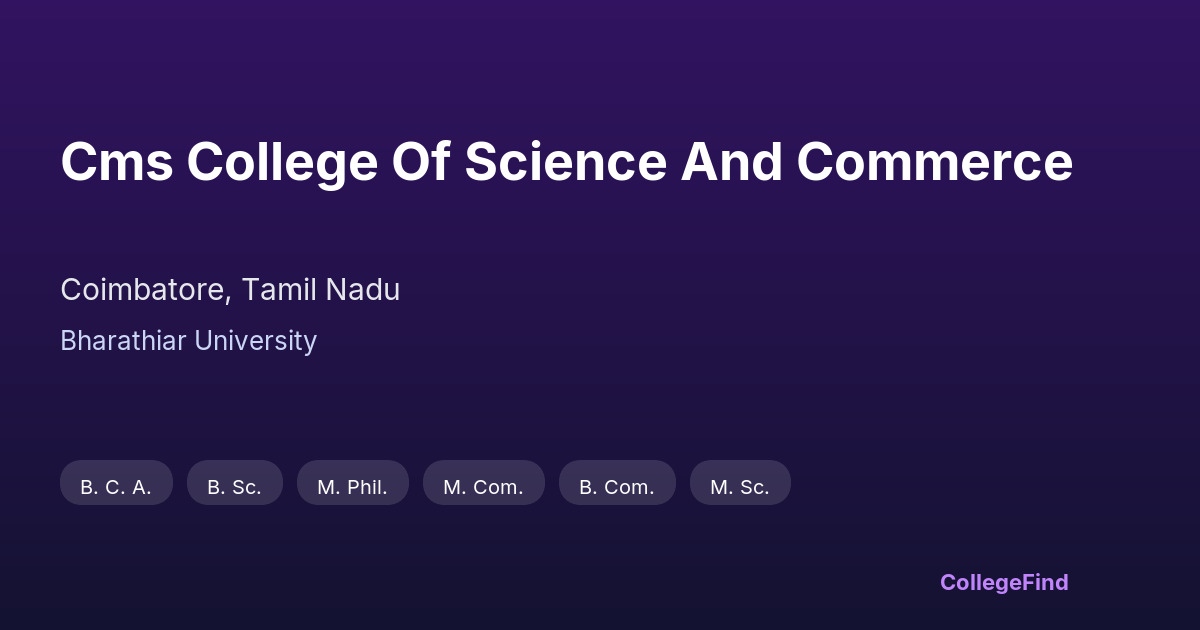The image size is (1200, 630).
Task: Click the word "Of" in the heading
Action: tap(419, 162)
